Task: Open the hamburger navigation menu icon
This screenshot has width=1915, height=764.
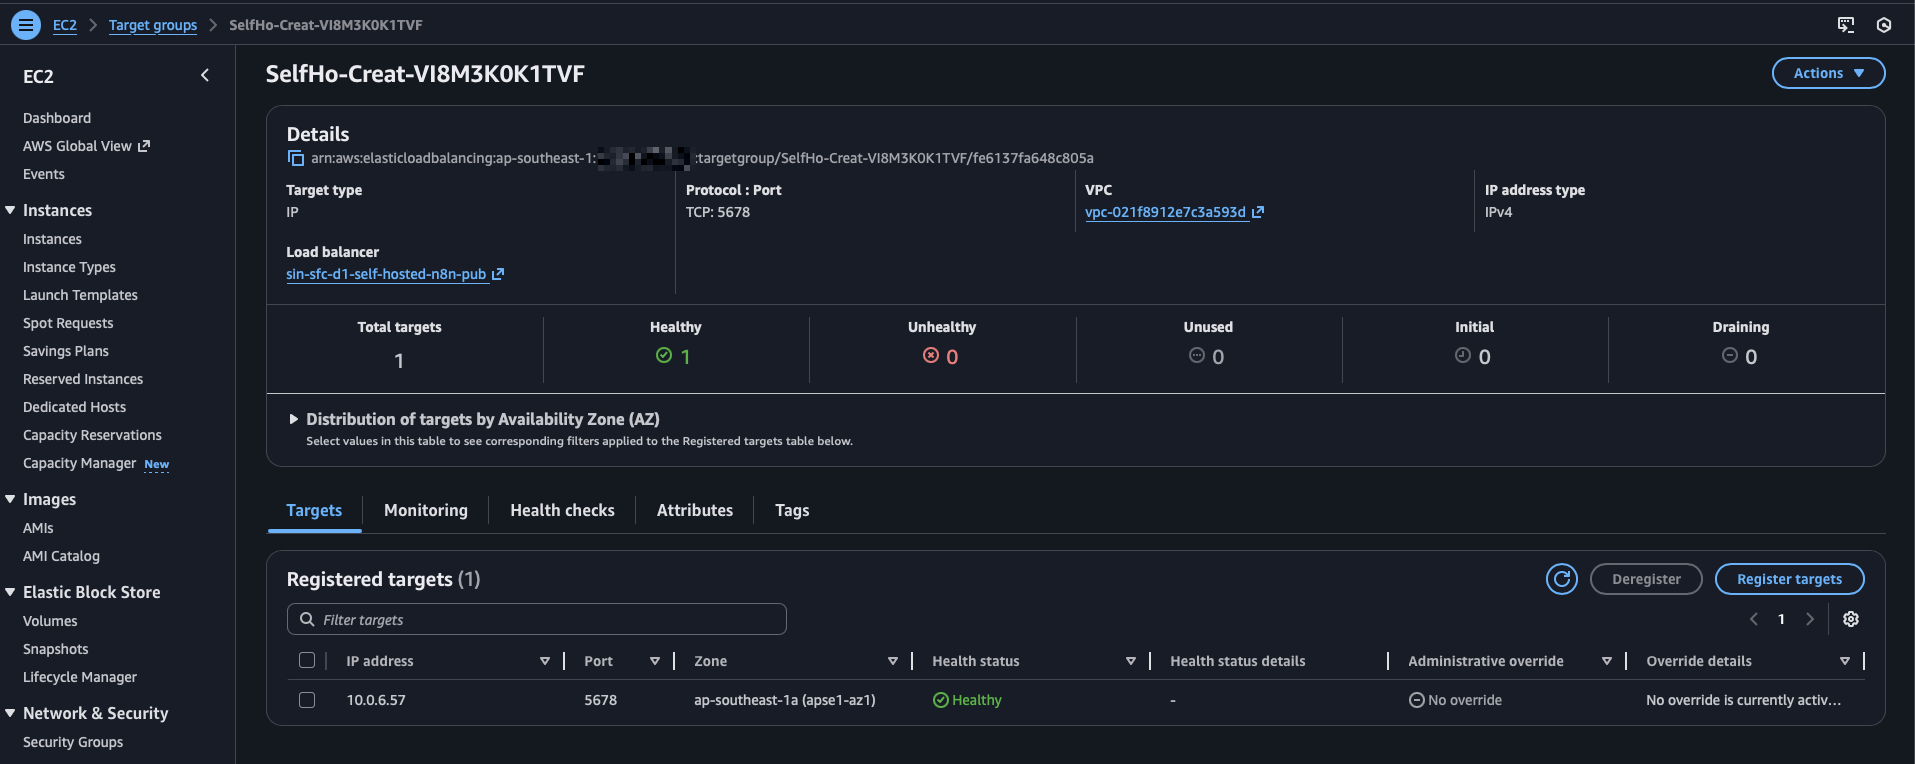Action: 26,25
